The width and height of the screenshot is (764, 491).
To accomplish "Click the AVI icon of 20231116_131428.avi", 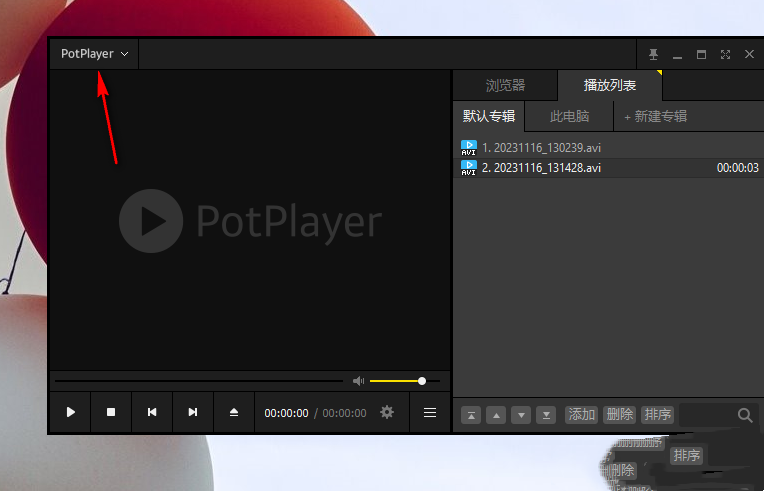I will click(469, 168).
